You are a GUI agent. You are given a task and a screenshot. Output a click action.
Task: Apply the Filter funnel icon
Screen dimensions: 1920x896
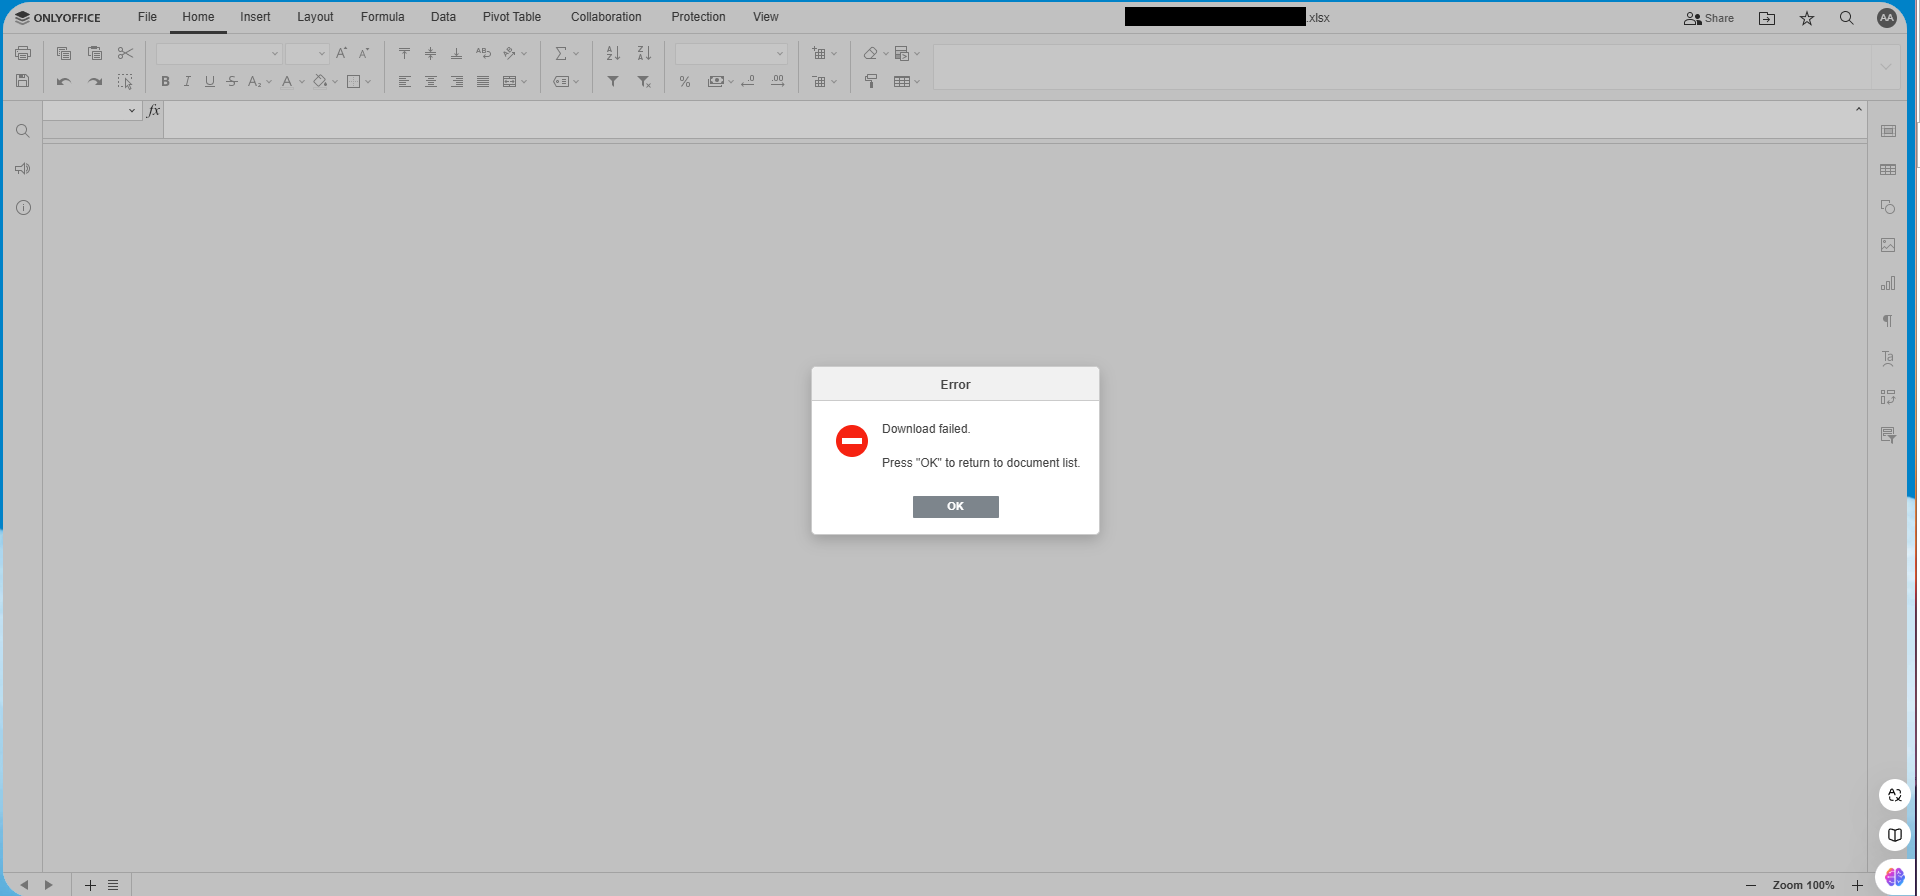[x=613, y=82]
